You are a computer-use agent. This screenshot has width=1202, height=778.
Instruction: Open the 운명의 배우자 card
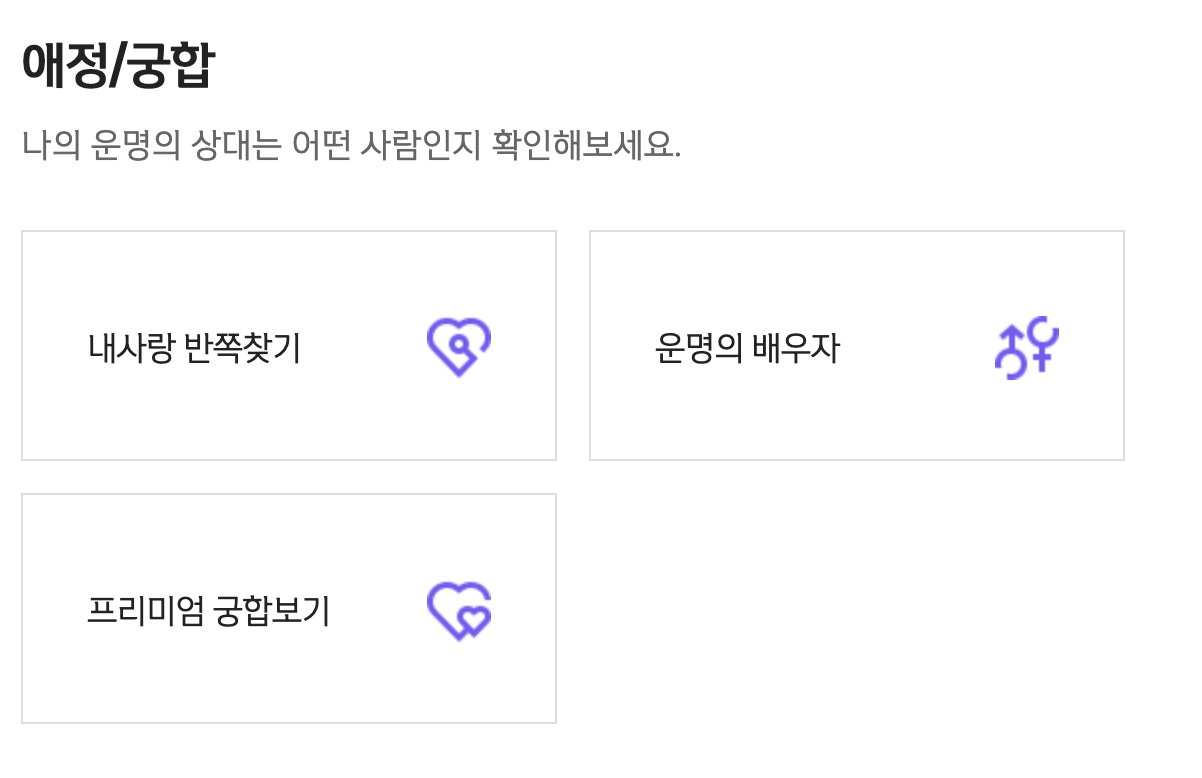pos(857,345)
